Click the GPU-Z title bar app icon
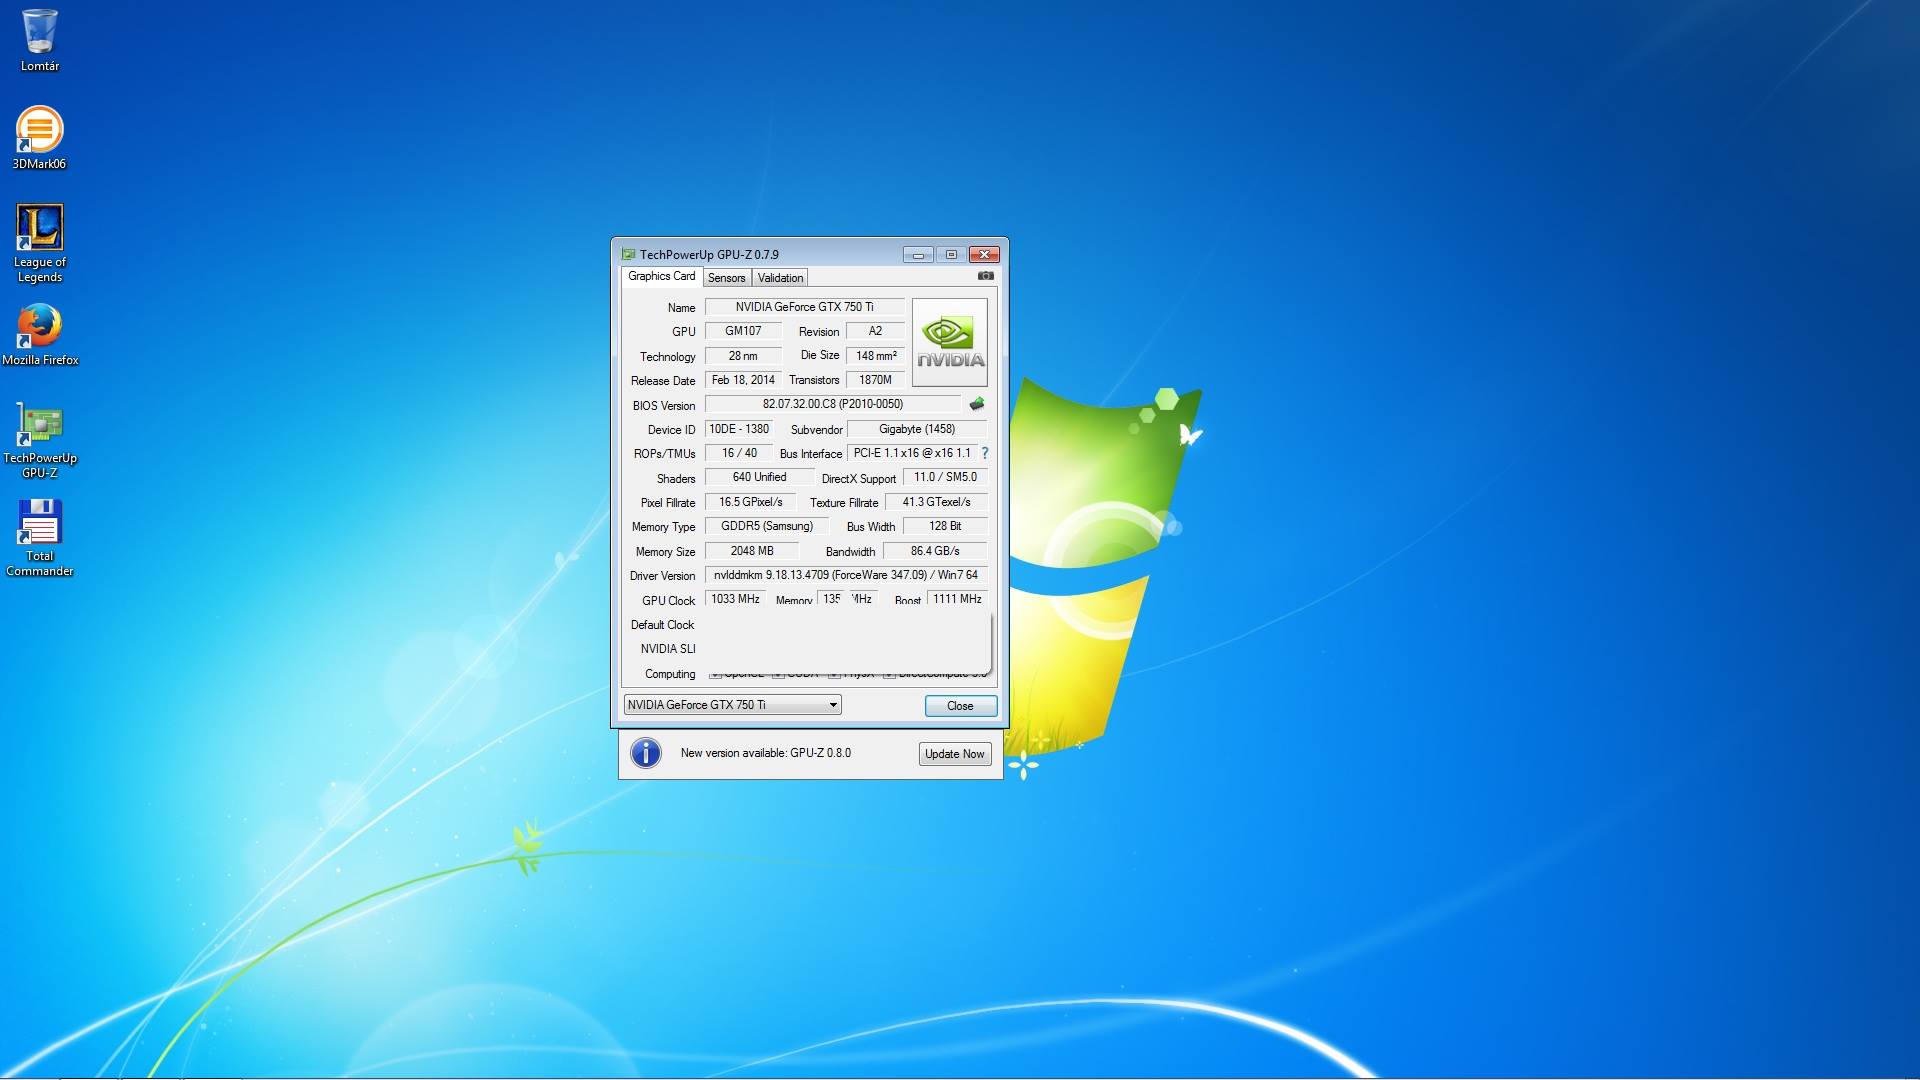The height and width of the screenshot is (1080, 1920). click(x=628, y=254)
